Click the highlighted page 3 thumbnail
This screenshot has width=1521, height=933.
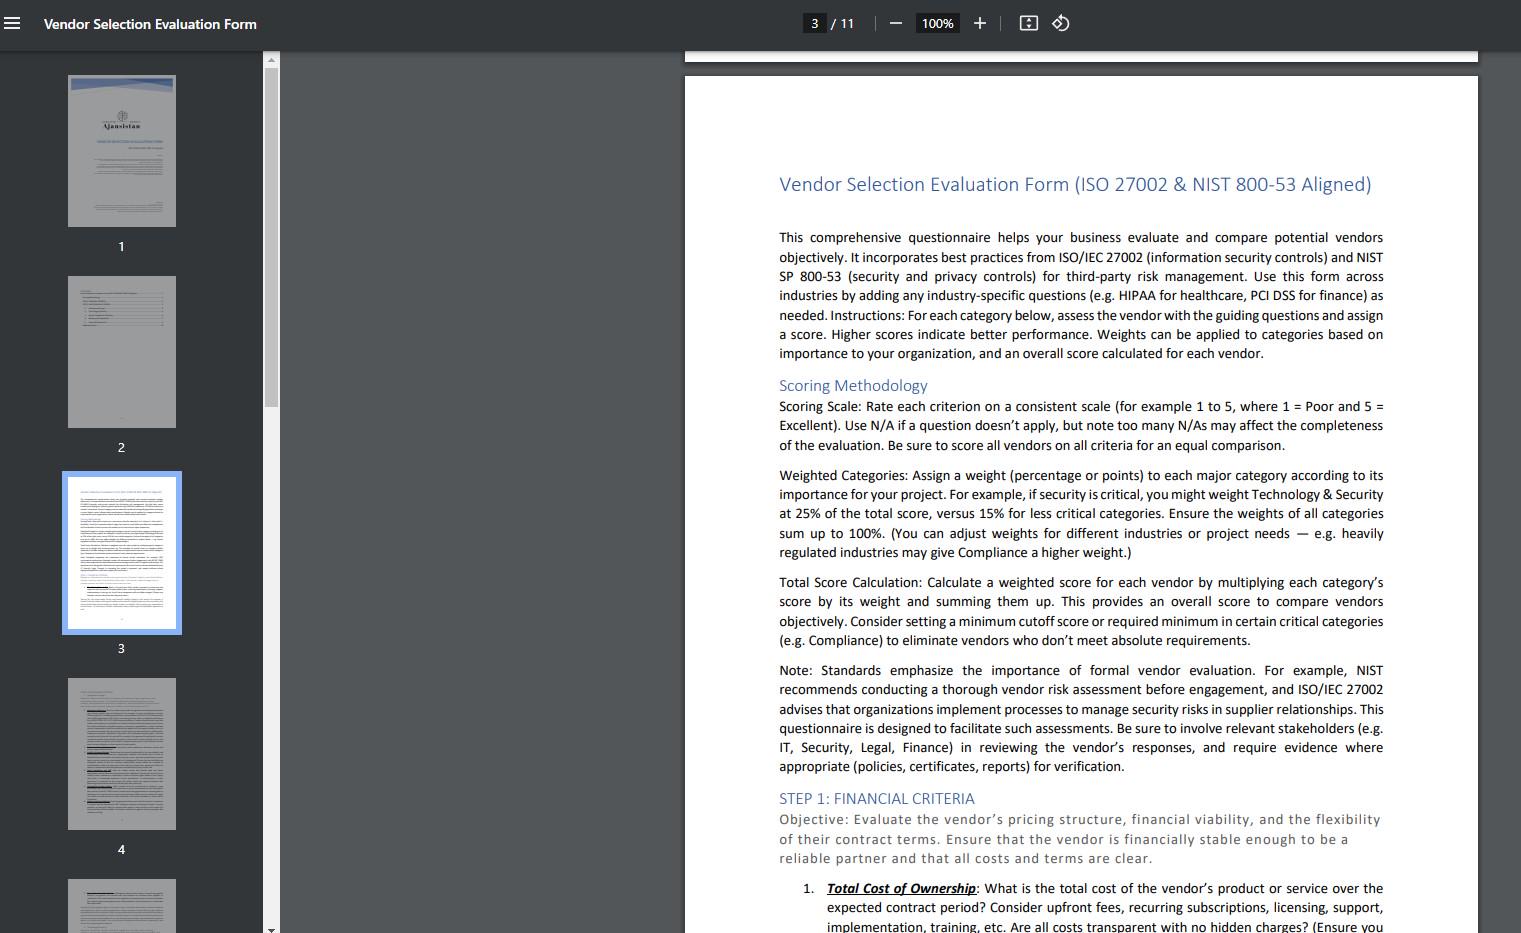[x=121, y=552]
